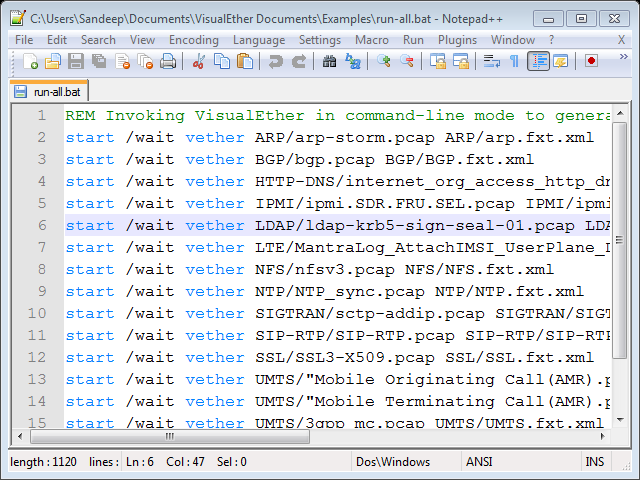Open the Run menu
Screen dimensions: 640x480
(x=413, y=40)
